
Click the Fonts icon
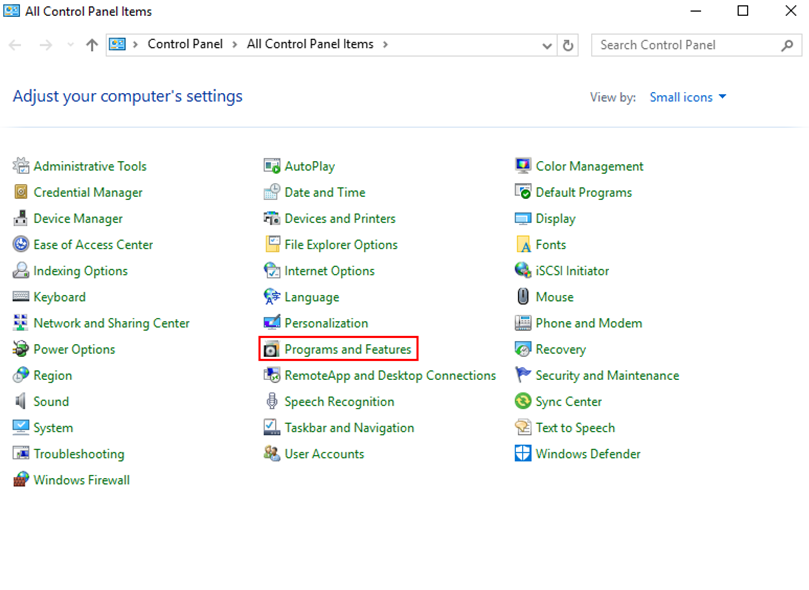coord(523,244)
